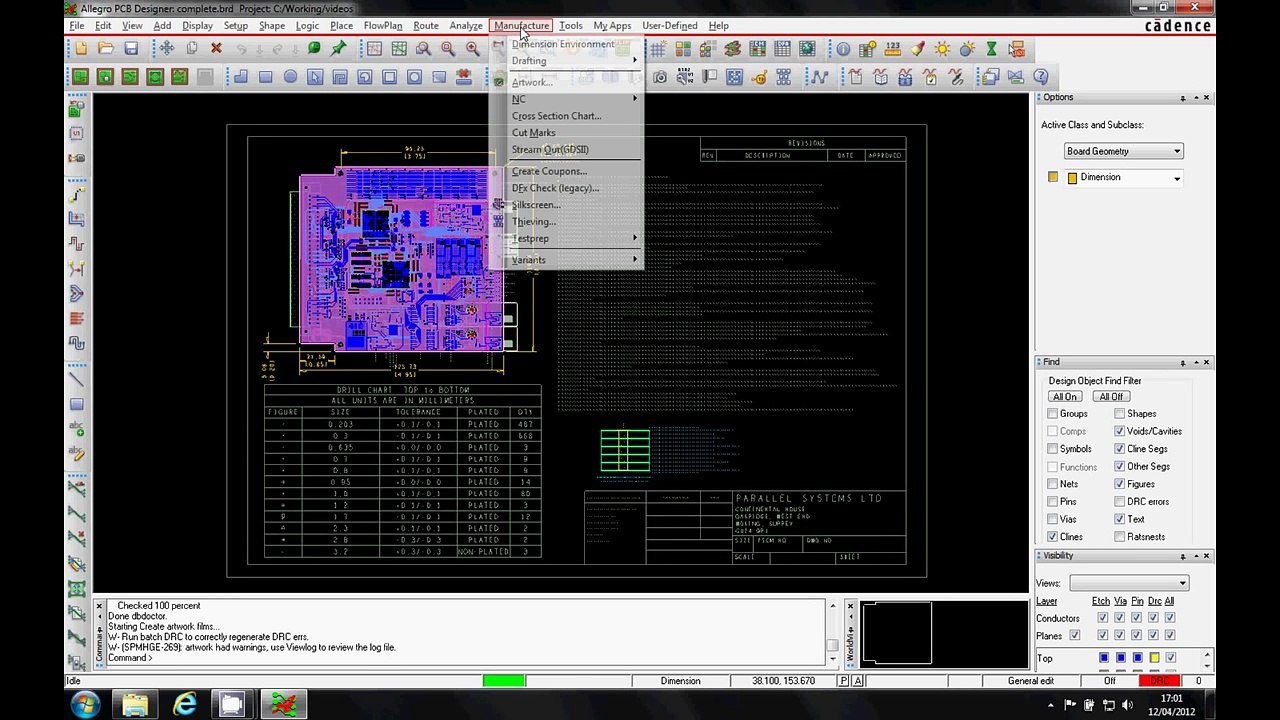This screenshot has width=1280, height=720.
Task: Click the red X delete icon
Action: coord(216,49)
